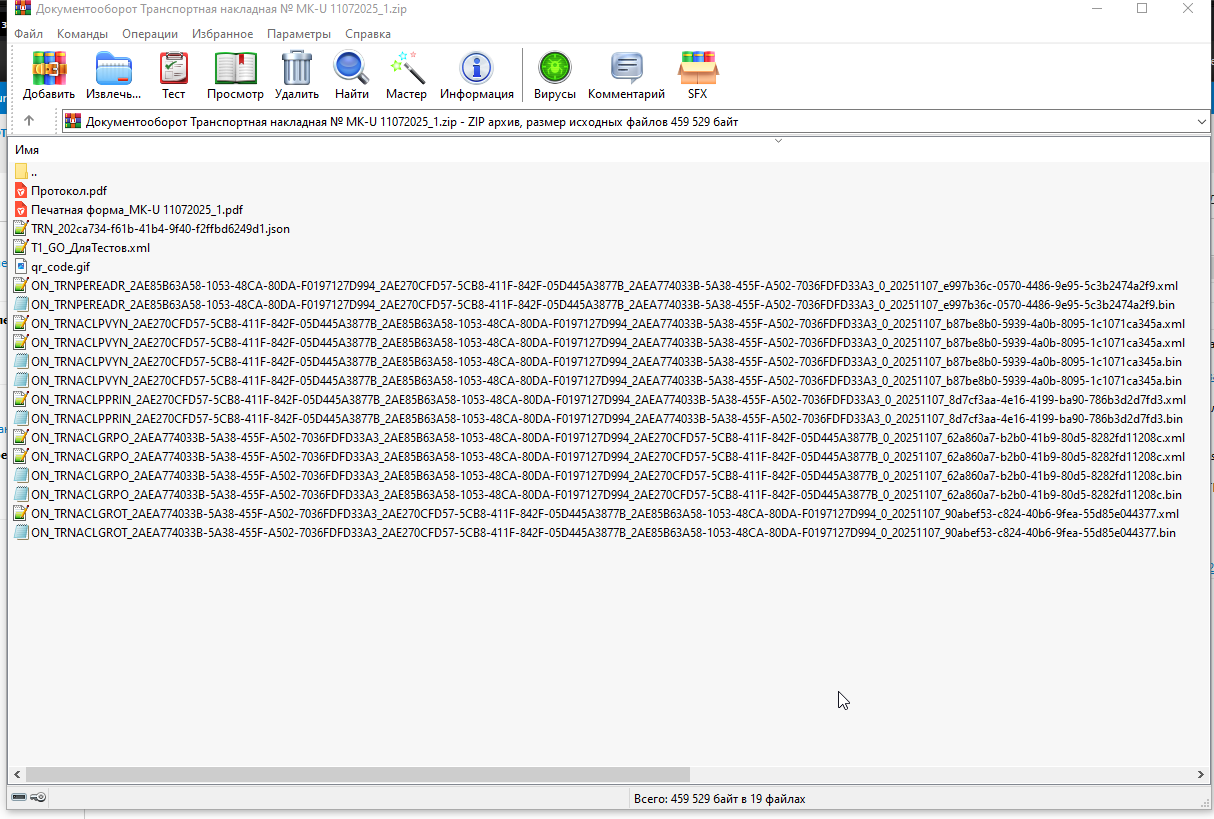Click the archive icon in the address bar

73,122
